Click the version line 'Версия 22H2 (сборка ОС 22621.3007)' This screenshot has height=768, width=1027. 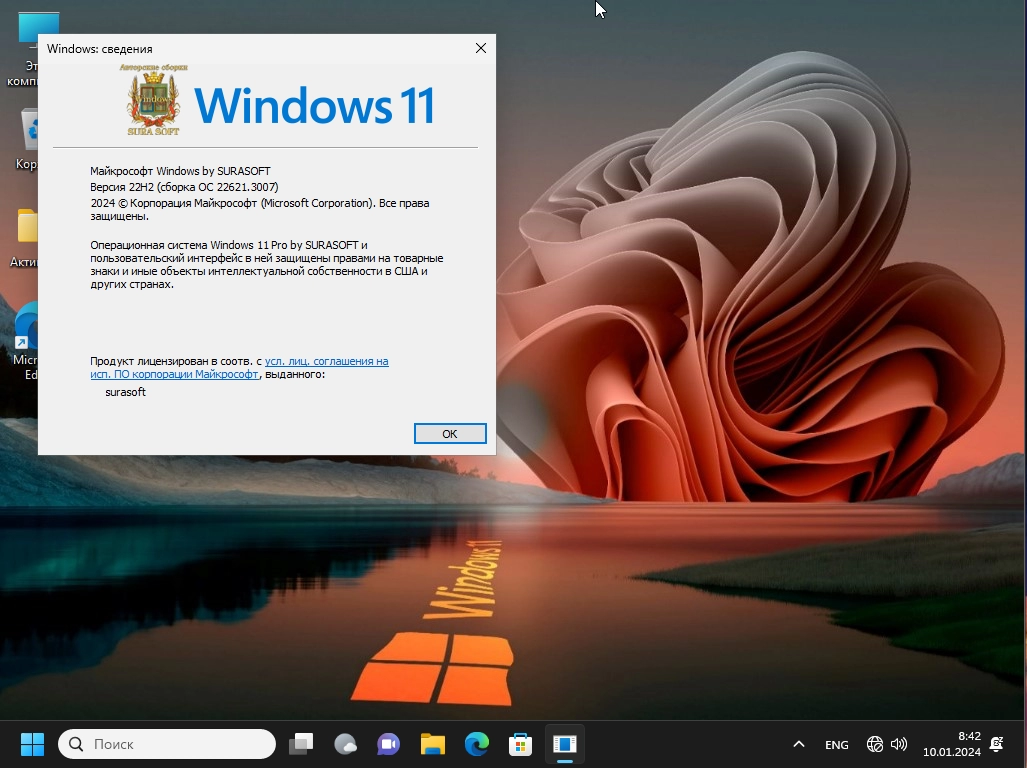coord(184,187)
